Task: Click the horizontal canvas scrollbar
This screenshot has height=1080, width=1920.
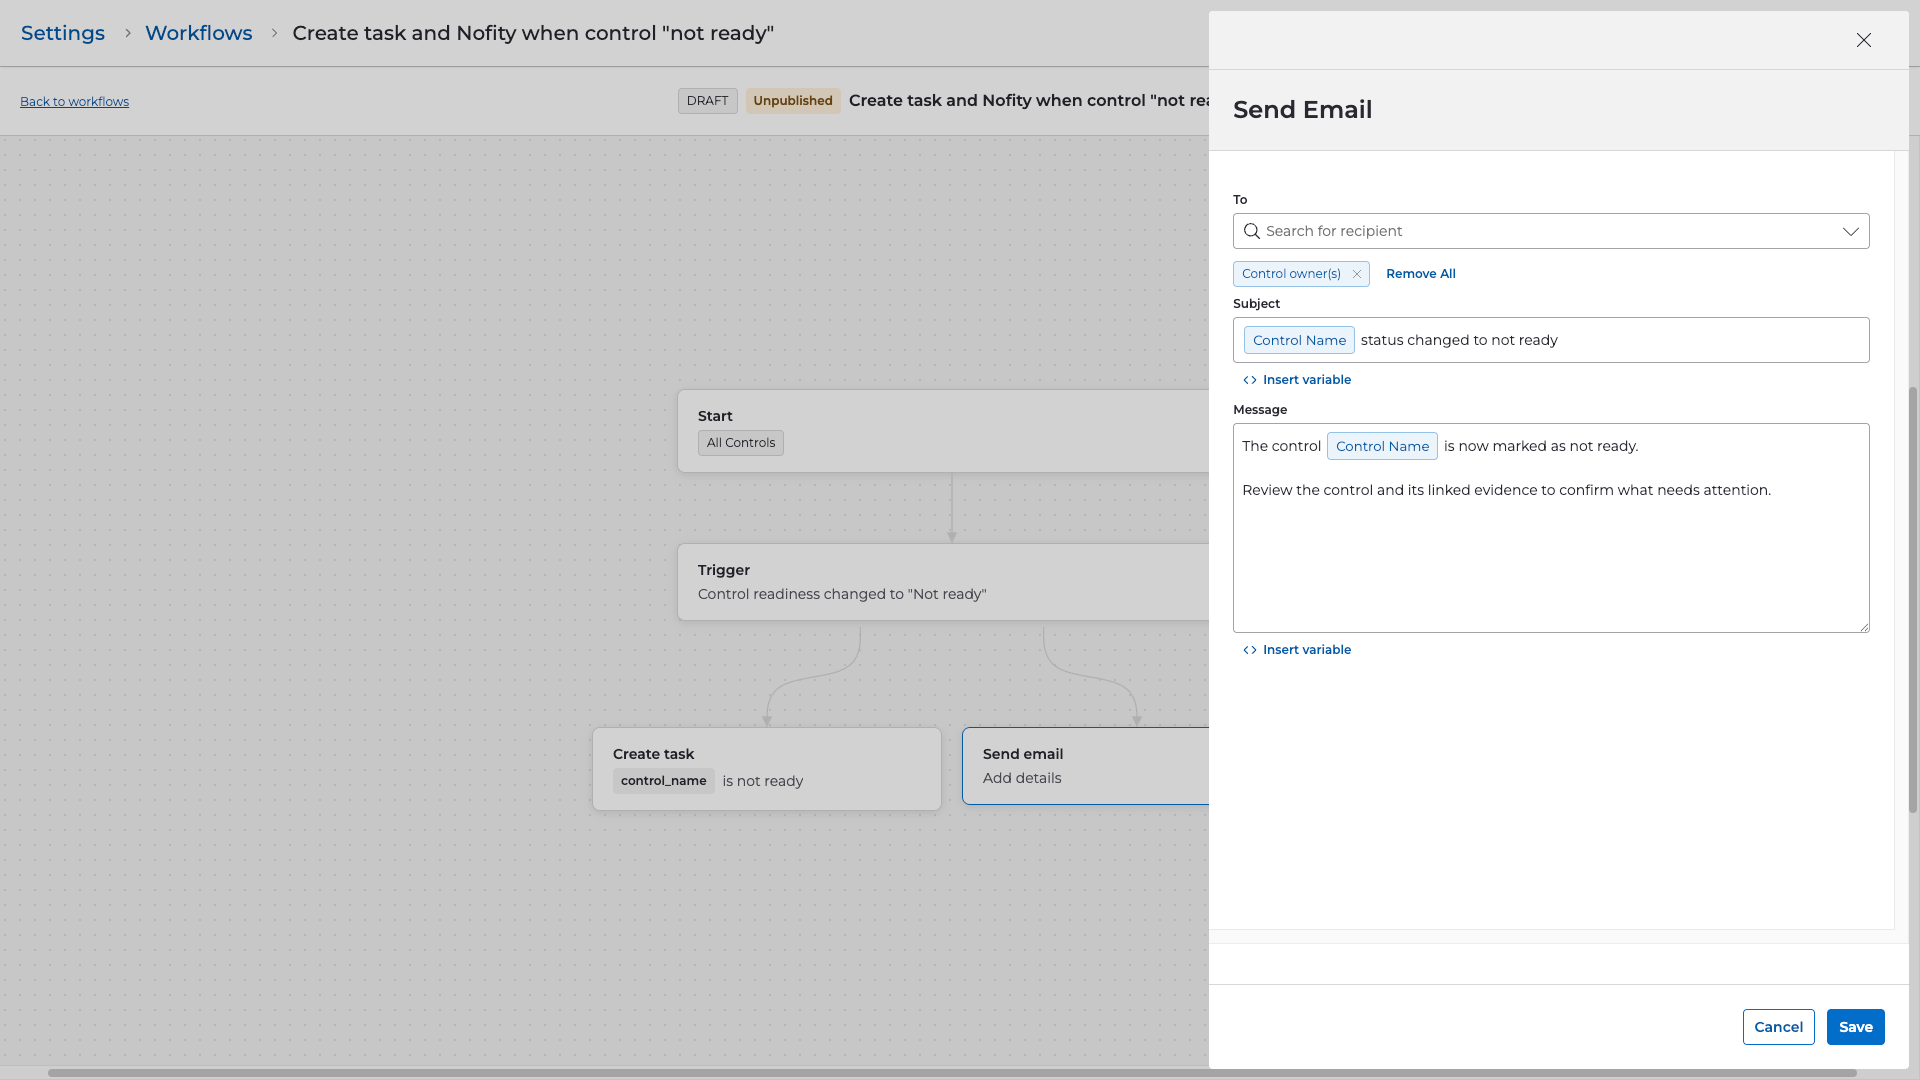Action: (950, 1073)
